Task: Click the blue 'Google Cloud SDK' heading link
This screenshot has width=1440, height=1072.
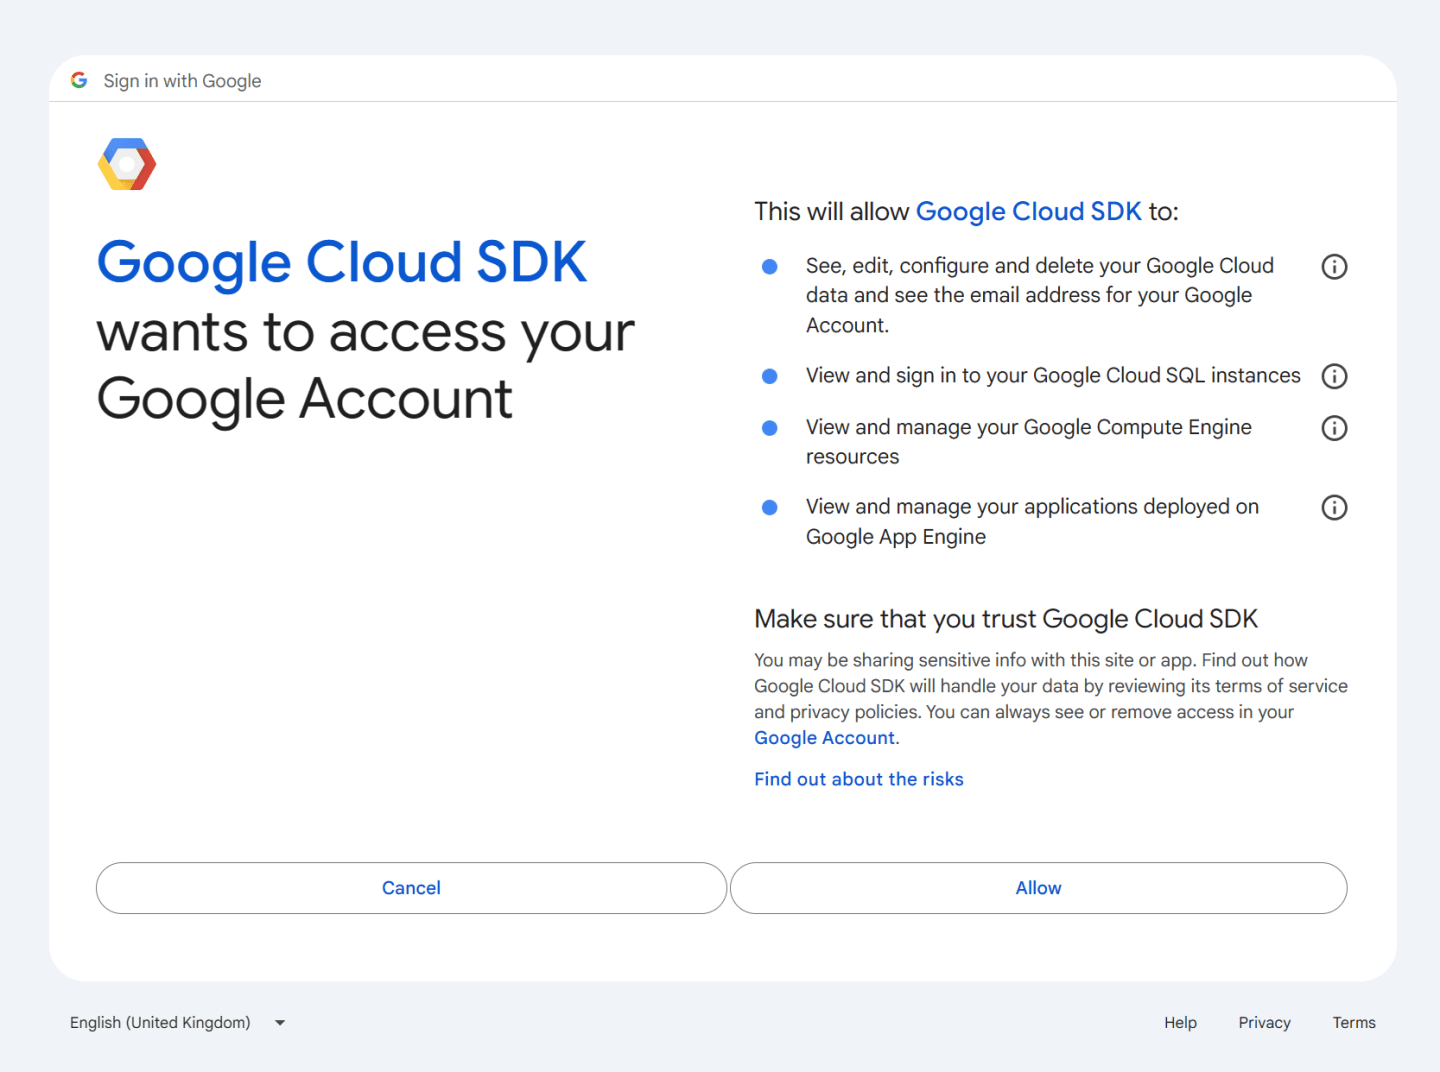Action: coord(341,262)
